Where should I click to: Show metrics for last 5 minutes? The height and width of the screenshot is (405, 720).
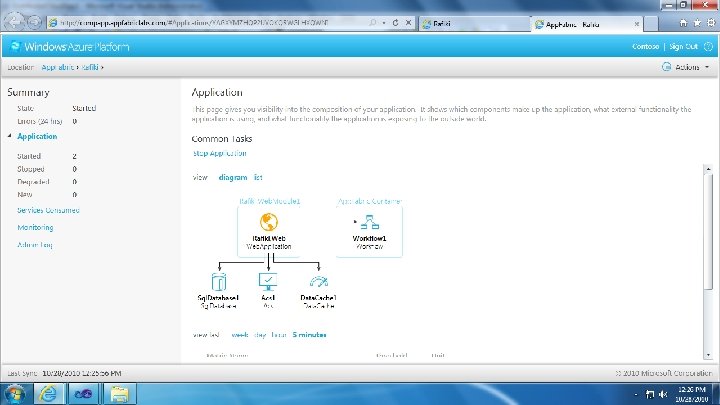[309, 335]
